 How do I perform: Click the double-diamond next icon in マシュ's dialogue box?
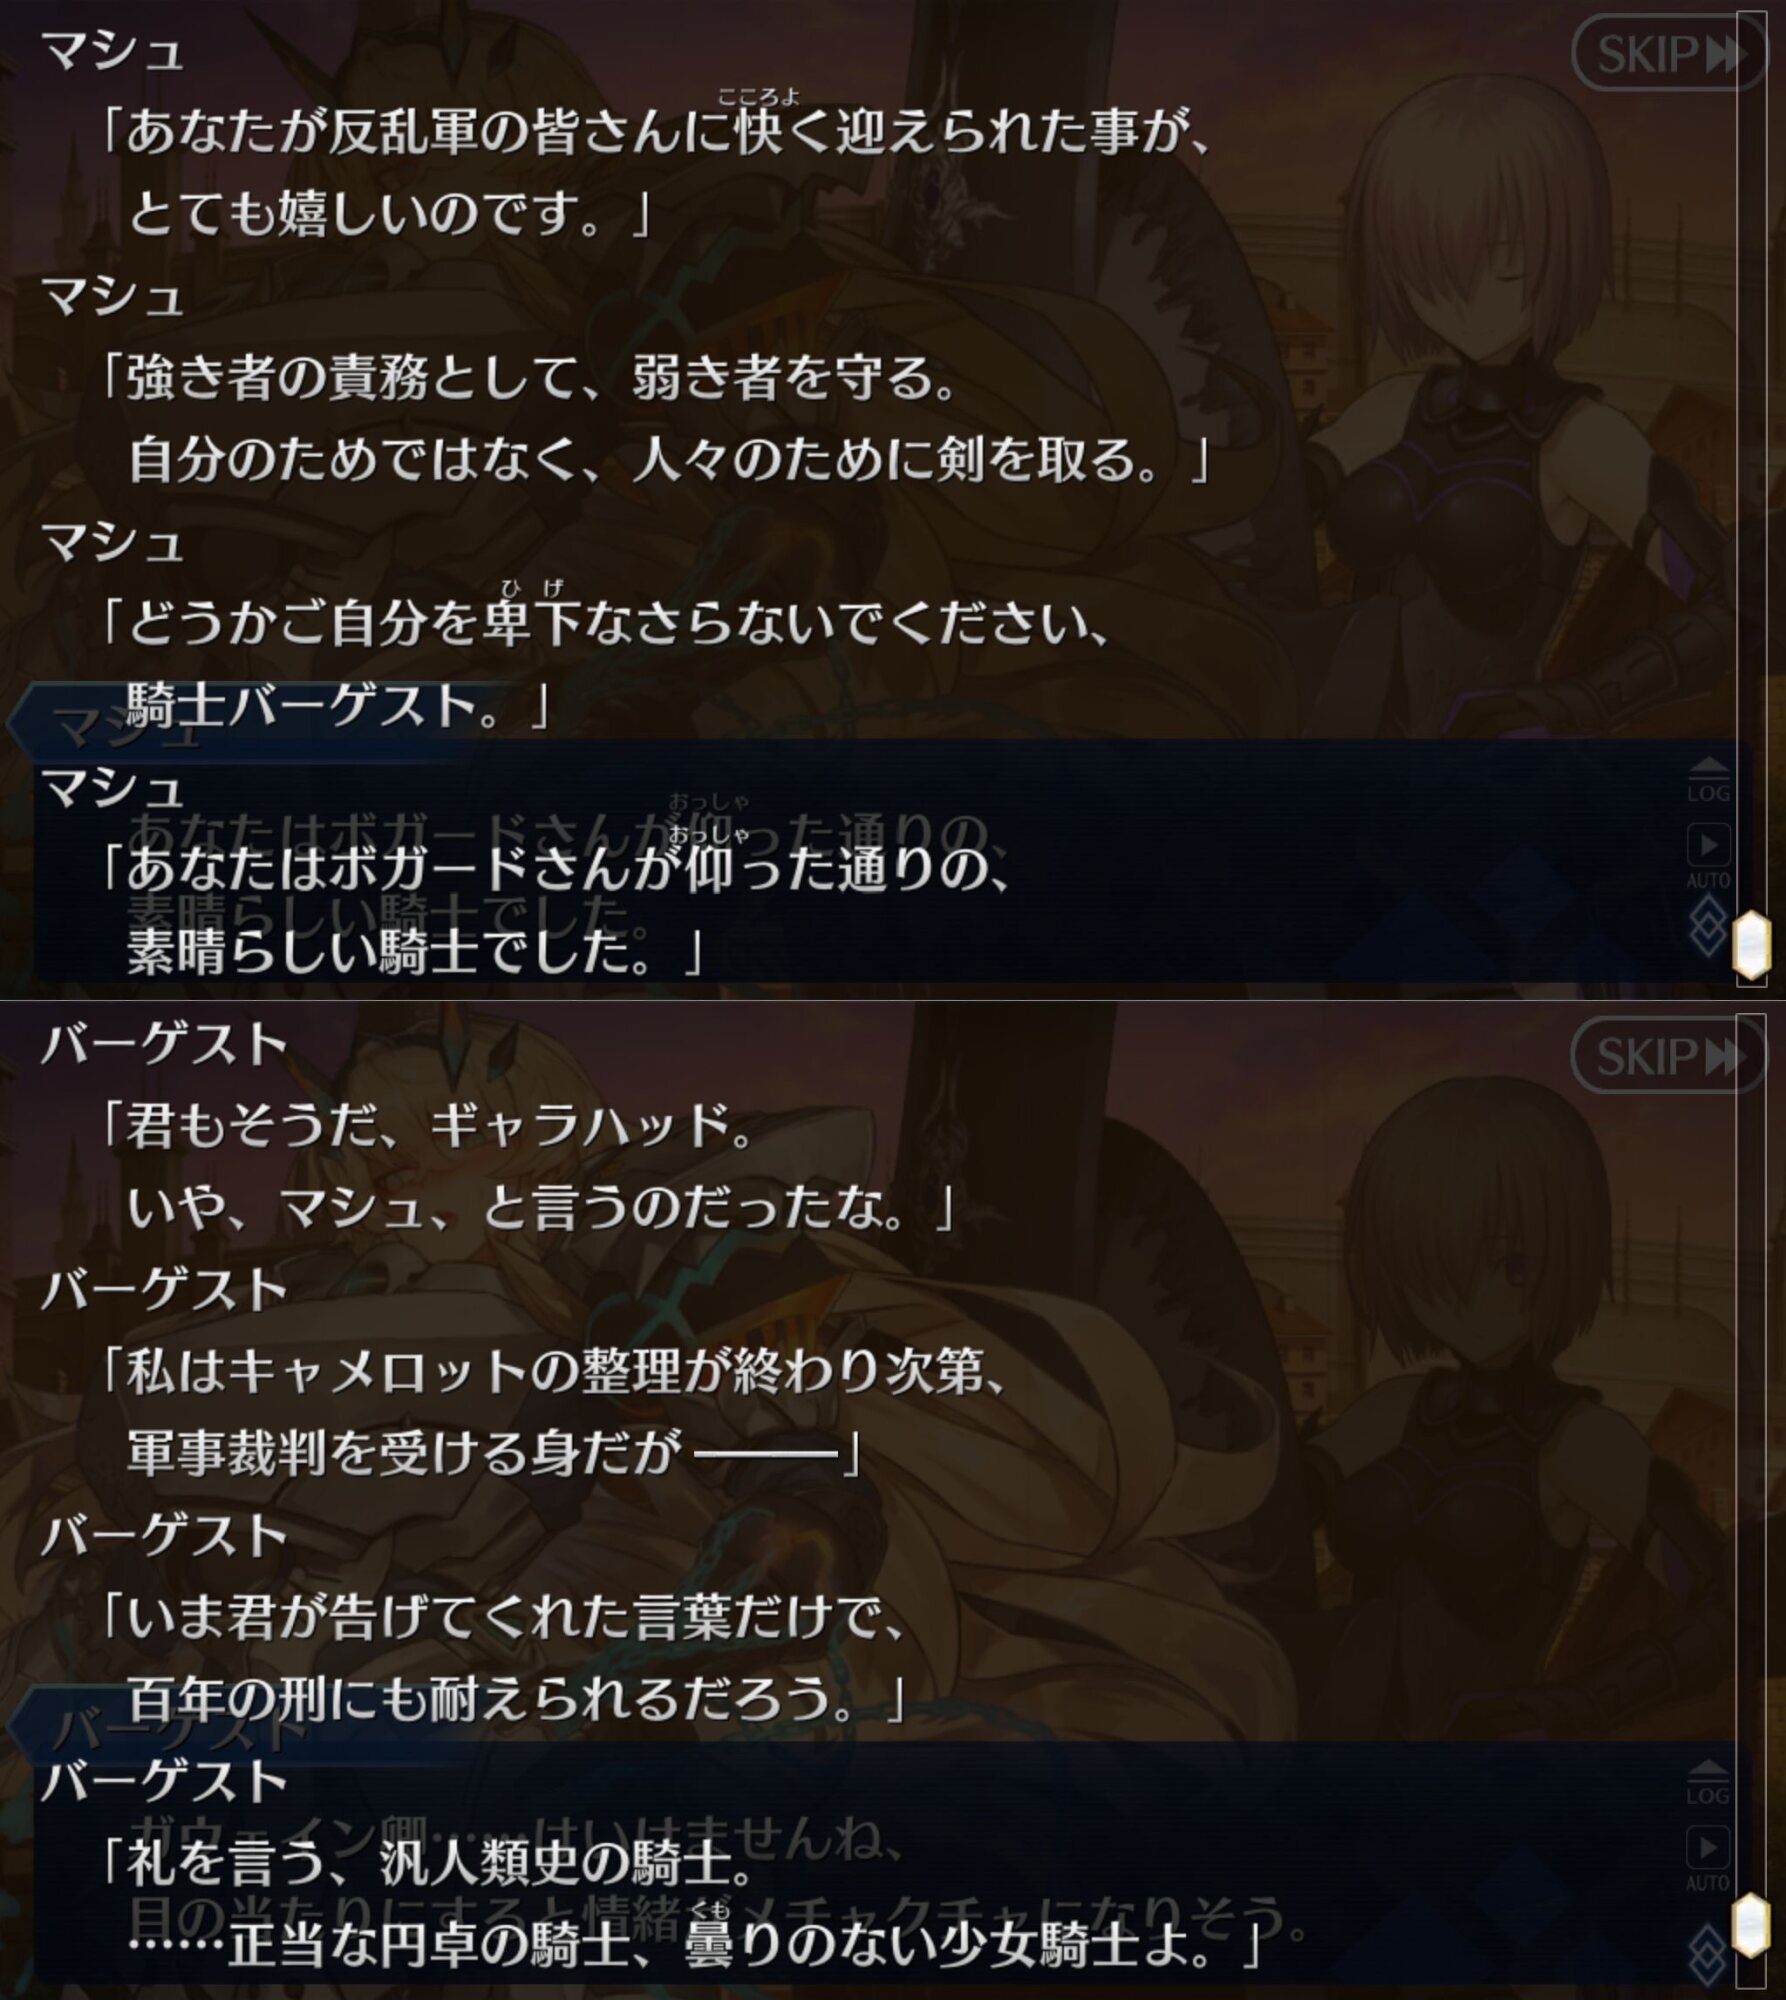pyautogui.click(x=1706, y=926)
